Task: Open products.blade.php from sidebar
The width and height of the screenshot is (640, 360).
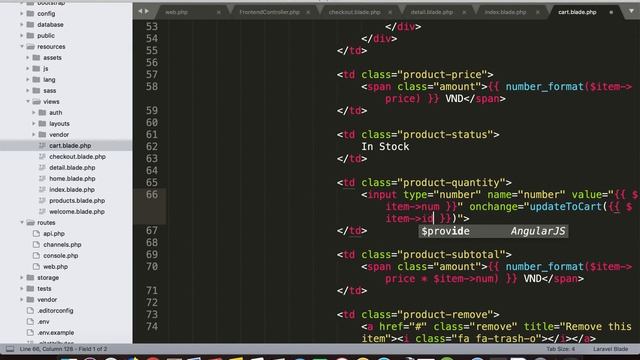Action: [x=77, y=201]
